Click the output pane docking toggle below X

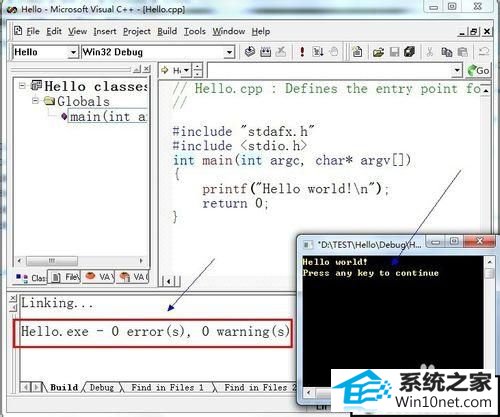point(13,308)
